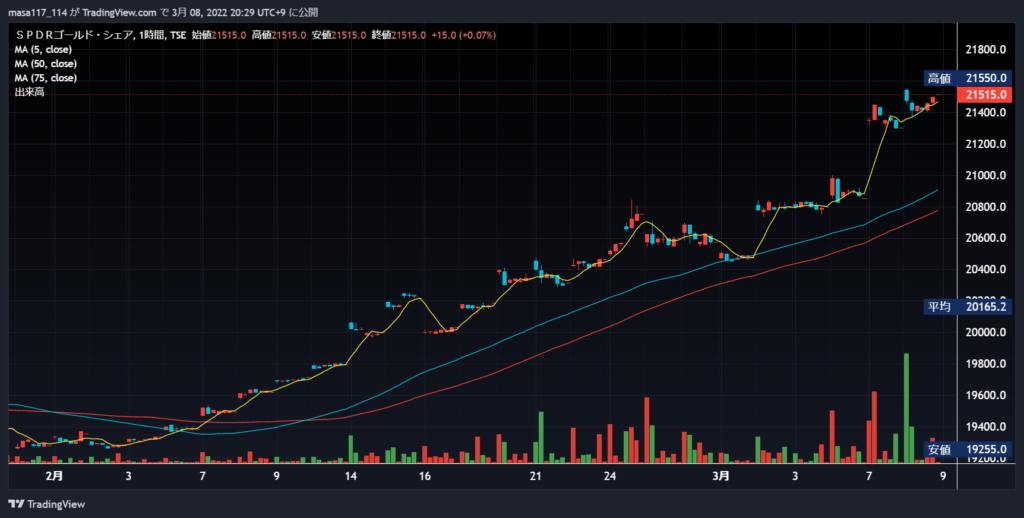Screen dimensions: 1024x518
Task: Click the TradingView logo icon
Action: pyautogui.click(x=16, y=504)
